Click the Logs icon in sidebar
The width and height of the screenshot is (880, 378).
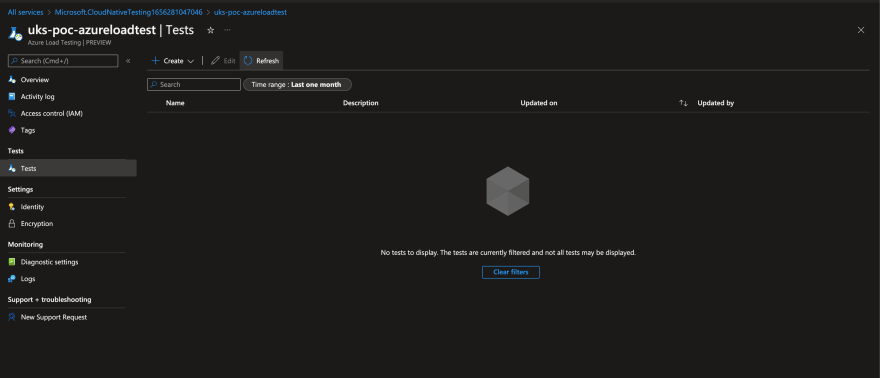click(x=12, y=279)
